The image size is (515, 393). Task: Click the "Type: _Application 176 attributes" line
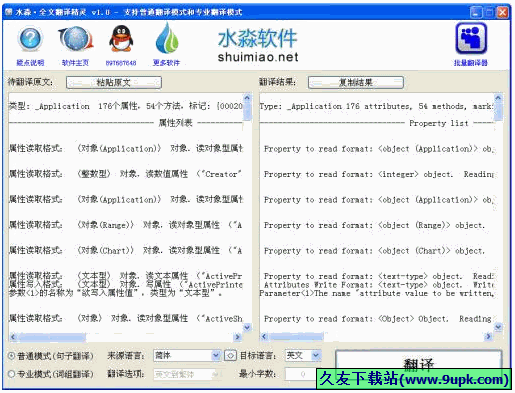376,106
